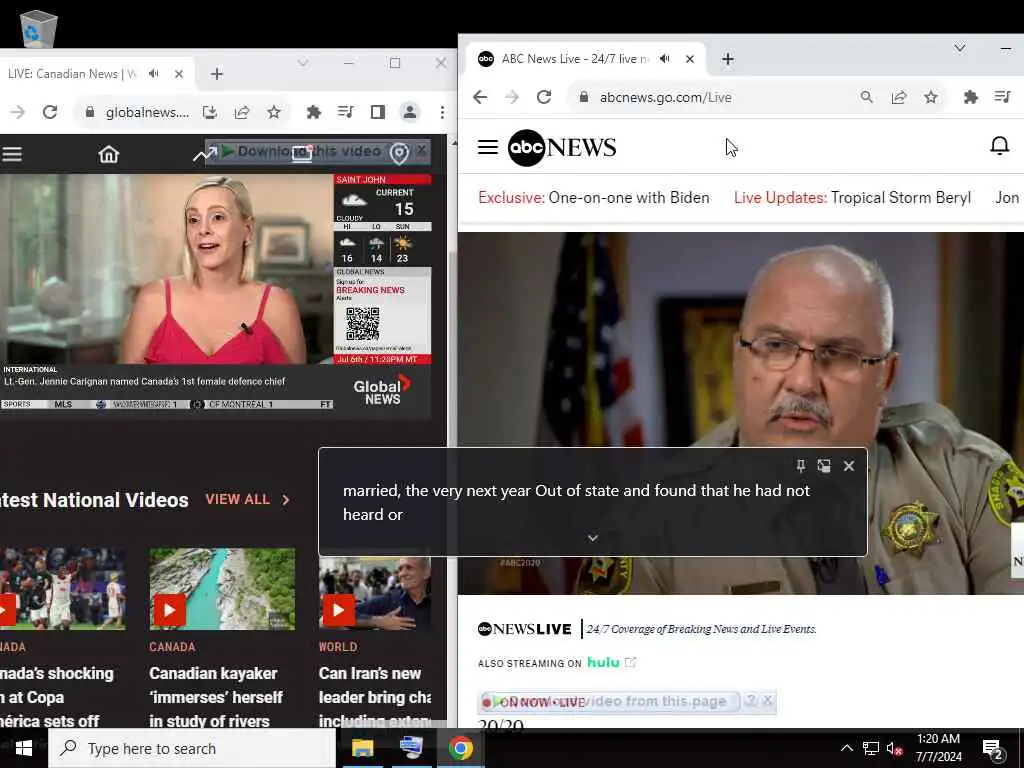Open Can Iran's new leader headline
Screen dimensions: 1024x768
point(375,697)
